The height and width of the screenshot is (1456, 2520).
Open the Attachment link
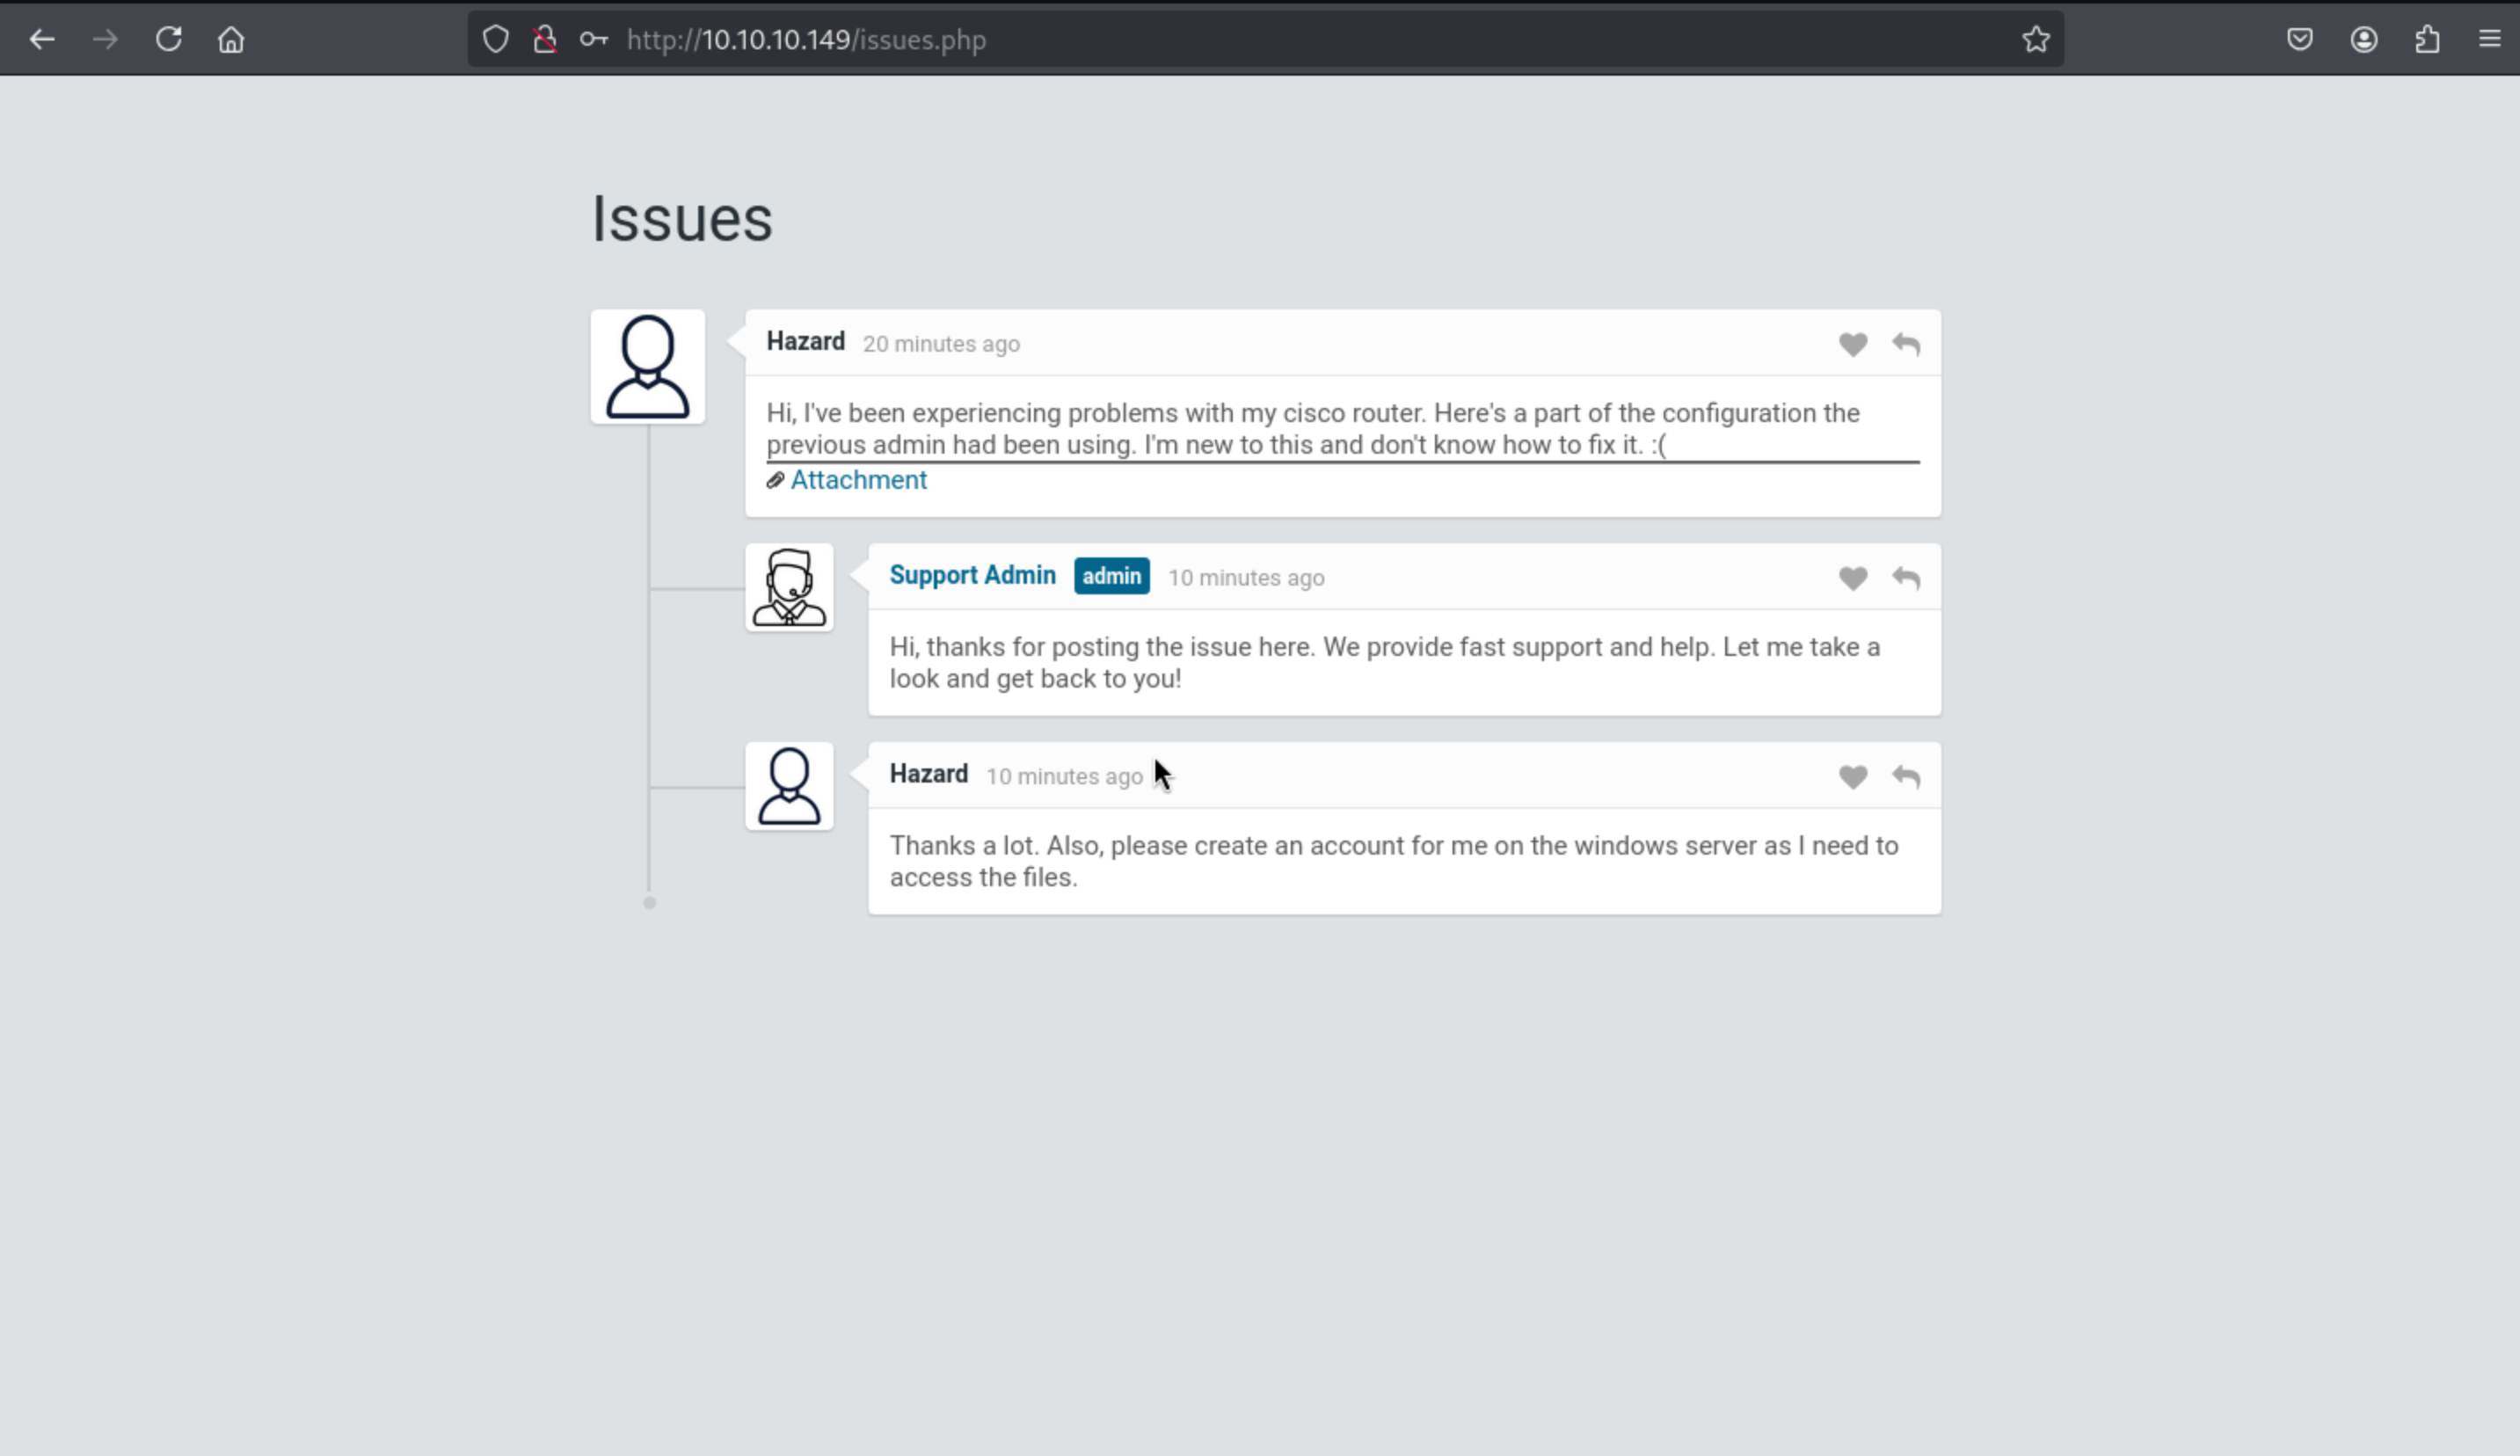[857, 480]
